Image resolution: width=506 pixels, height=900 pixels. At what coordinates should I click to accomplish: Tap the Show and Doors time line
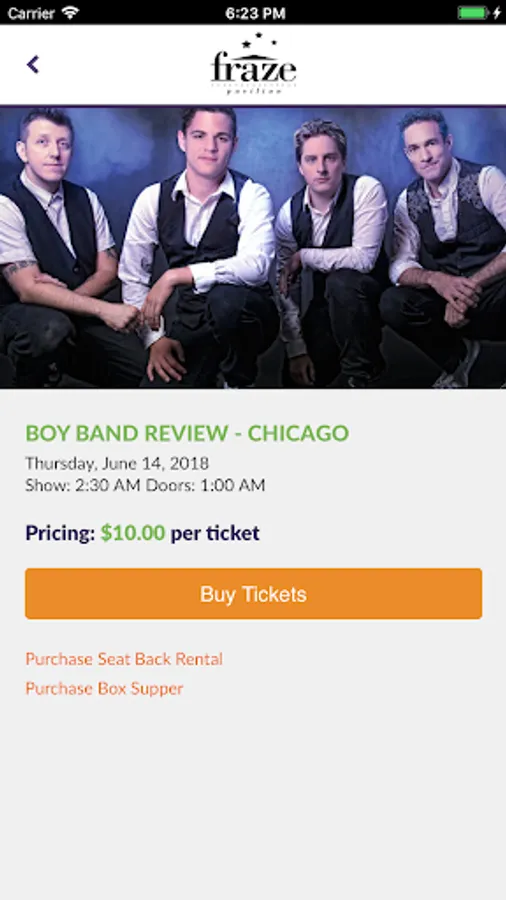click(145, 485)
